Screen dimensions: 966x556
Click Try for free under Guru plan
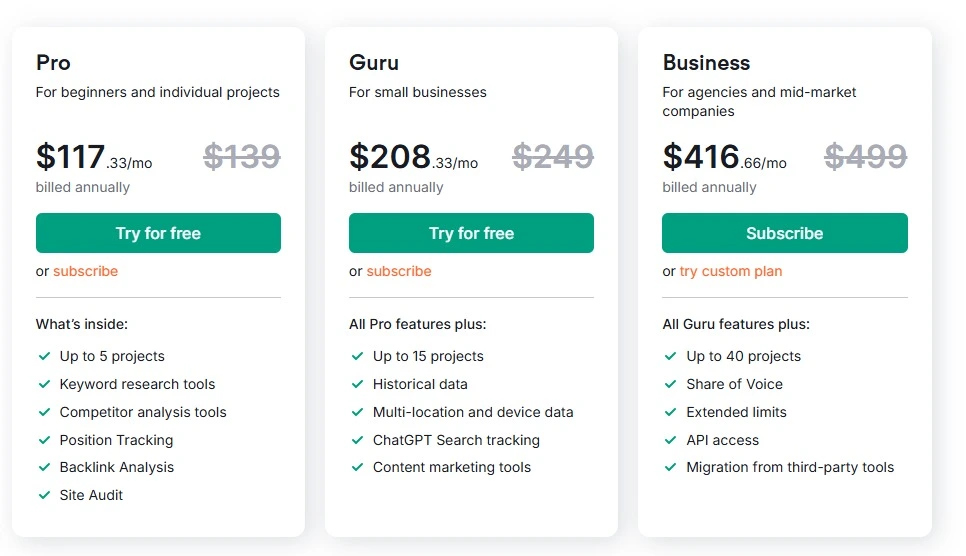[471, 233]
